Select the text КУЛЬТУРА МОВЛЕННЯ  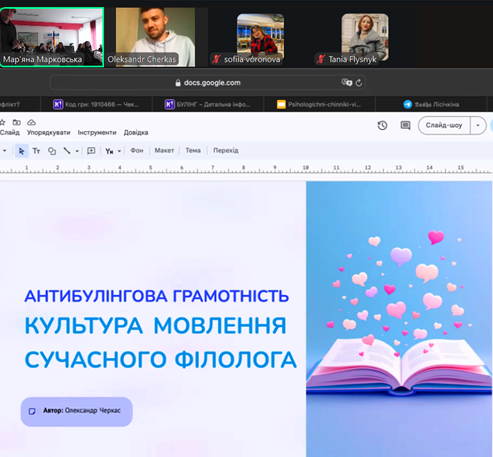155,325
